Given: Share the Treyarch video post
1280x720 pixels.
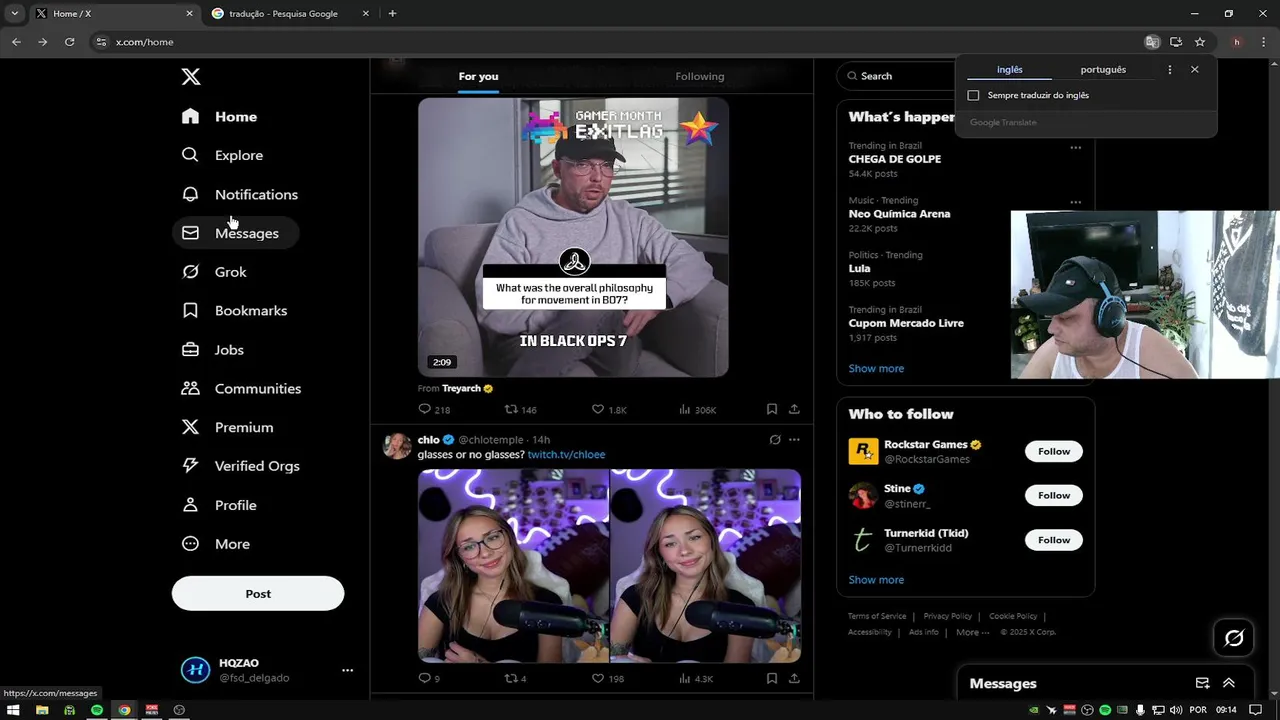Looking at the screenshot, I should (x=794, y=409).
